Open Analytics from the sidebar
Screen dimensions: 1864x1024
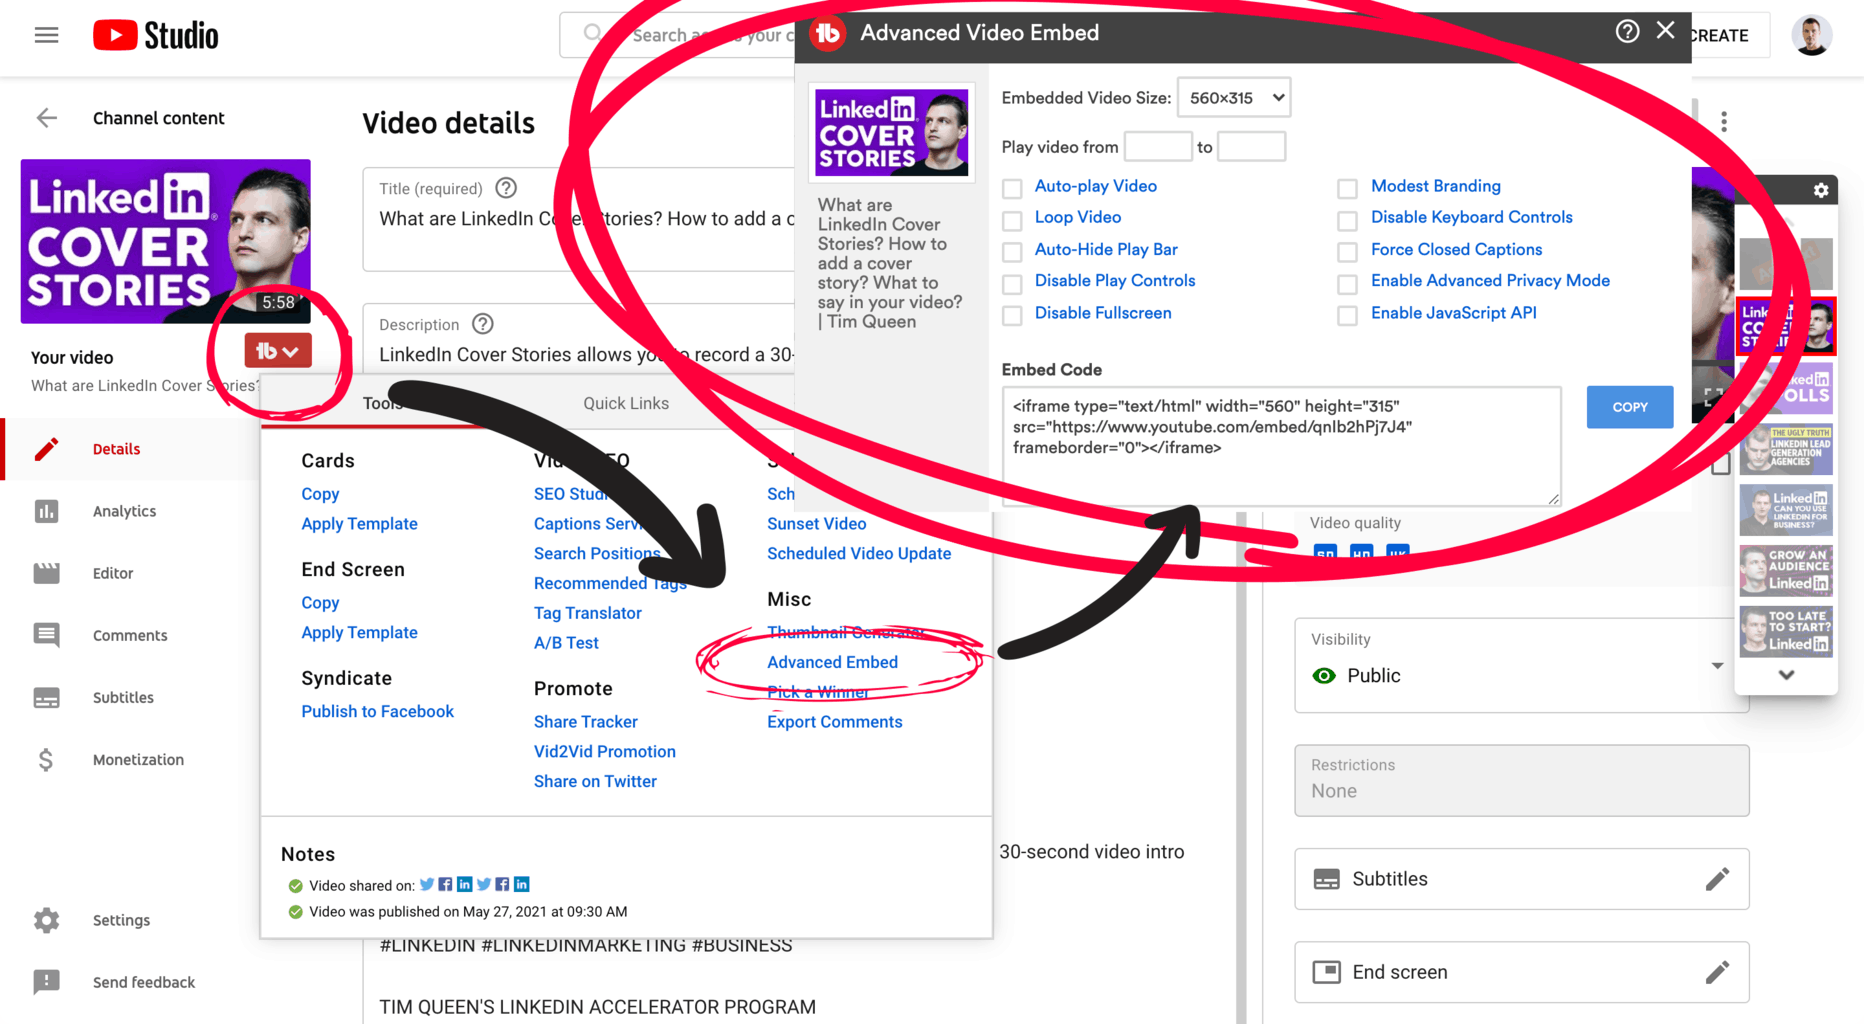click(x=124, y=511)
